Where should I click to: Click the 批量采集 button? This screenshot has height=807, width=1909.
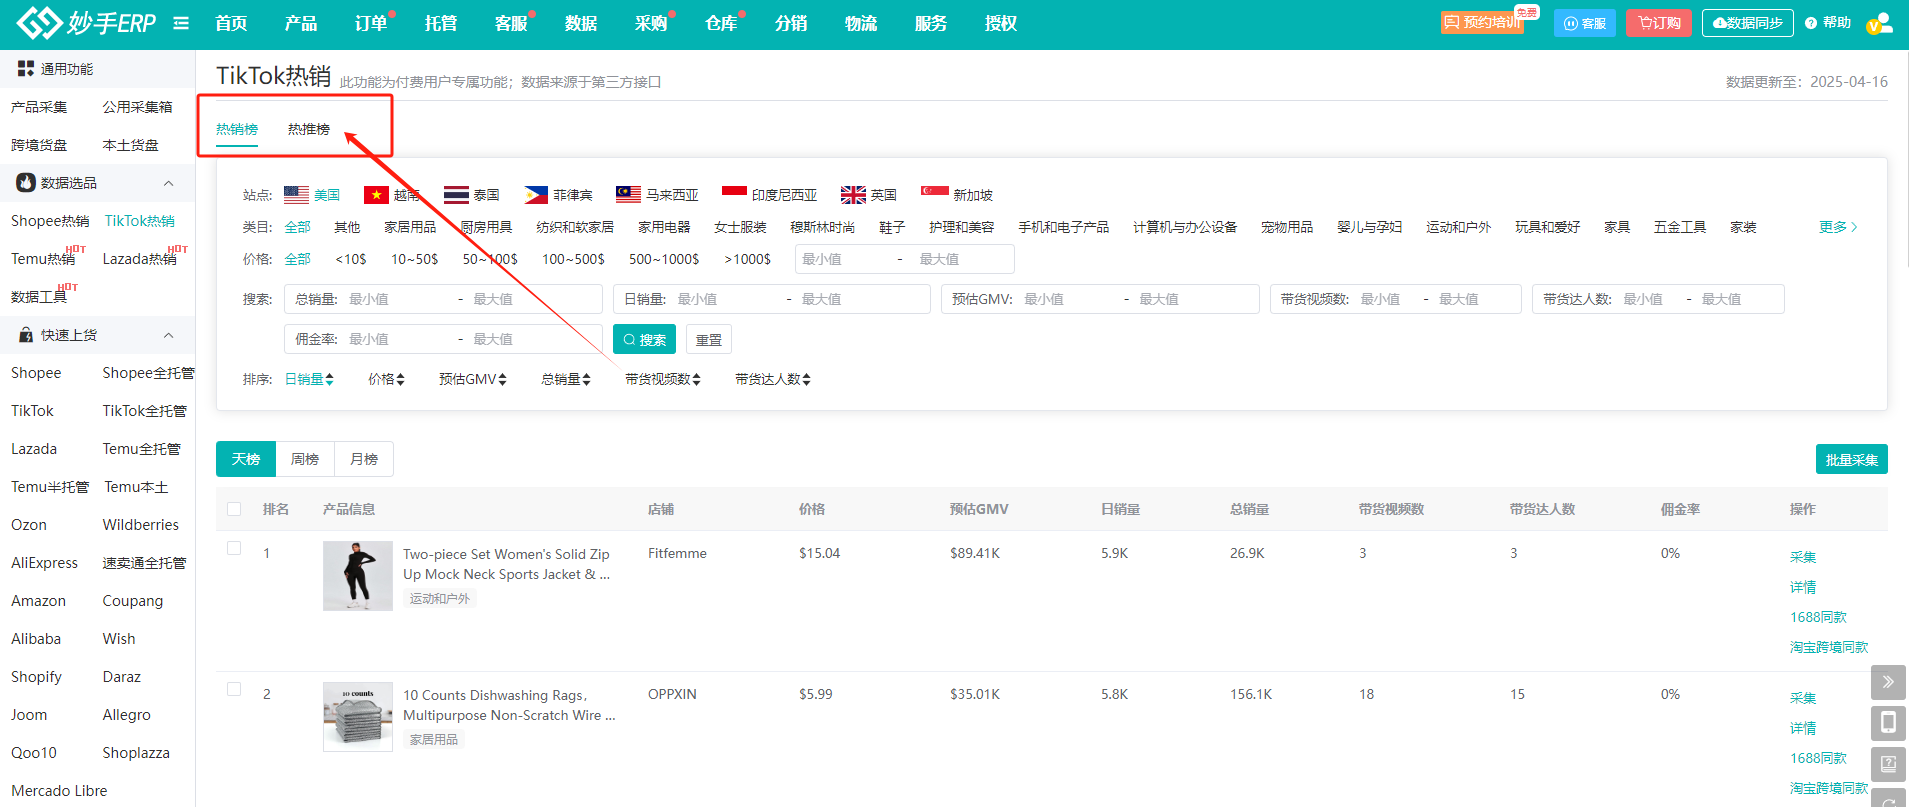coord(1851,459)
